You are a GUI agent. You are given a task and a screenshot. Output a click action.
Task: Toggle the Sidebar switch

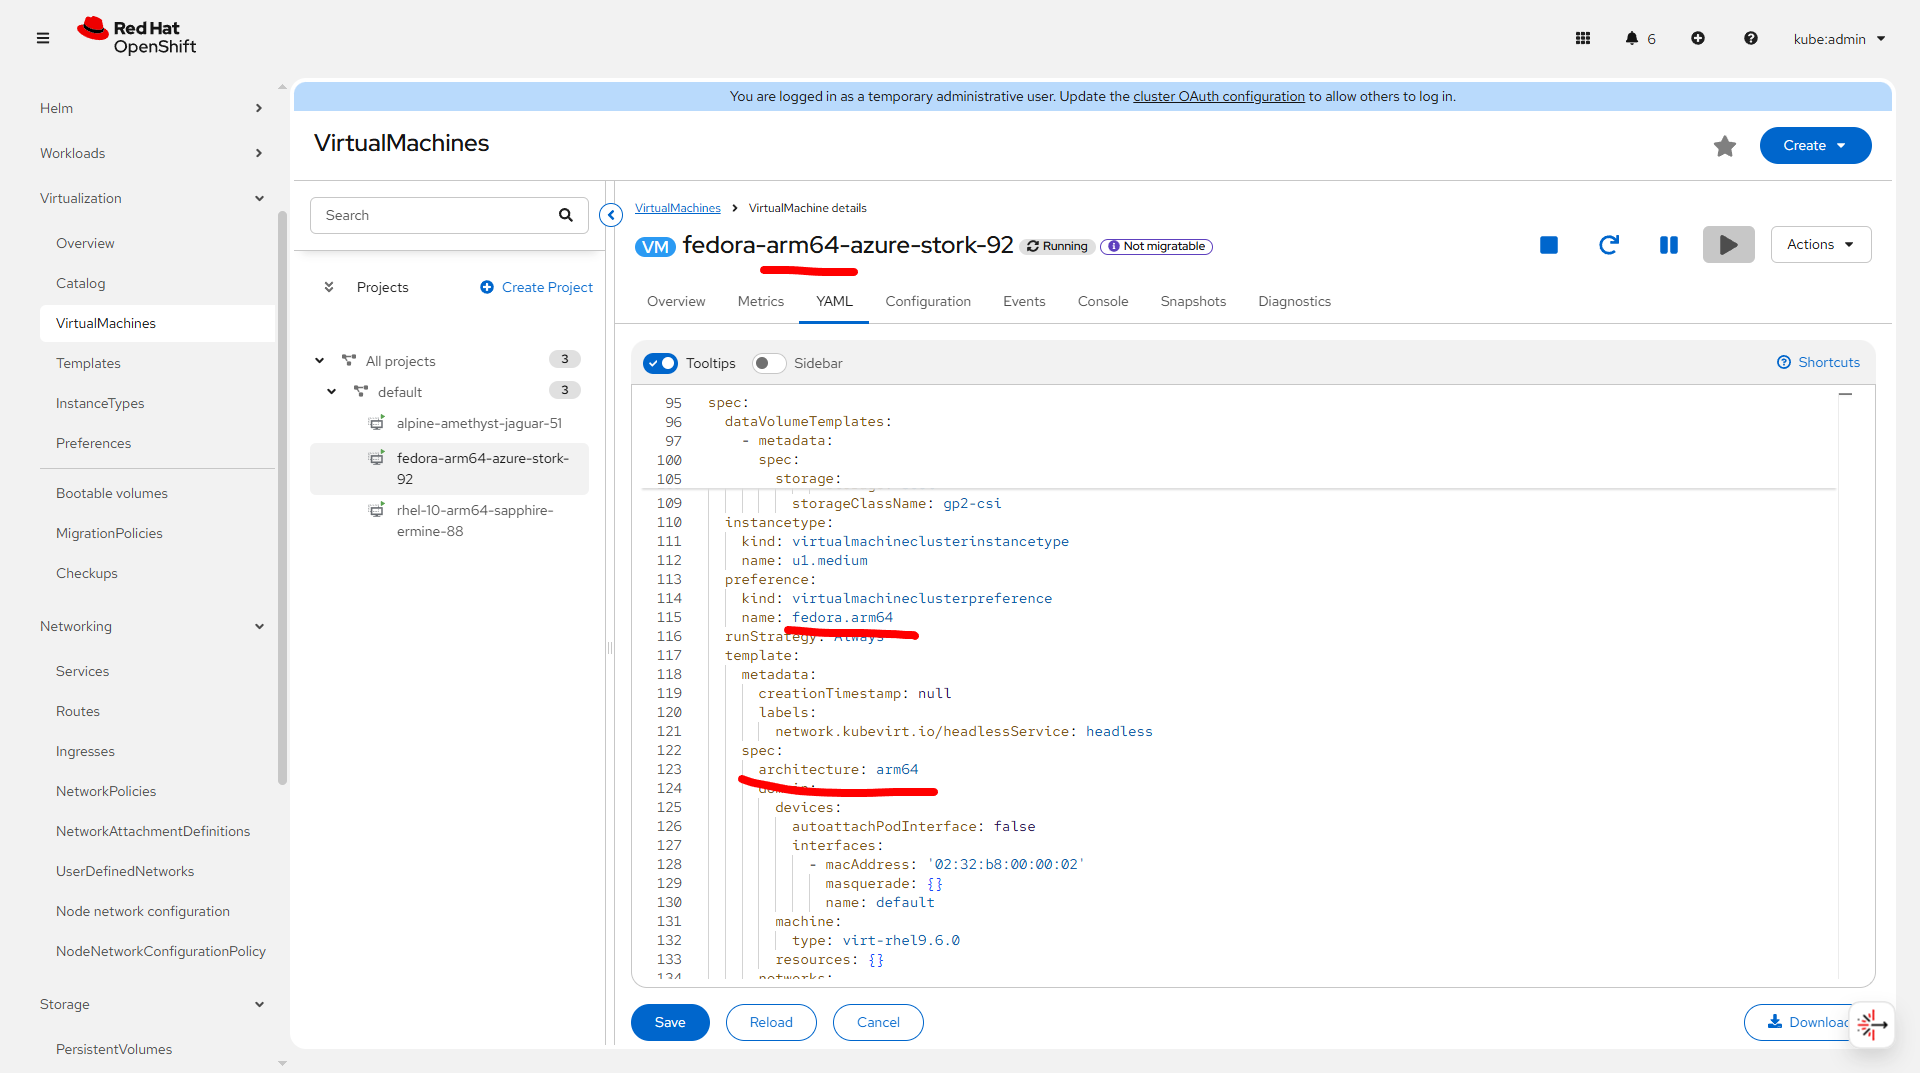click(769, 363)
